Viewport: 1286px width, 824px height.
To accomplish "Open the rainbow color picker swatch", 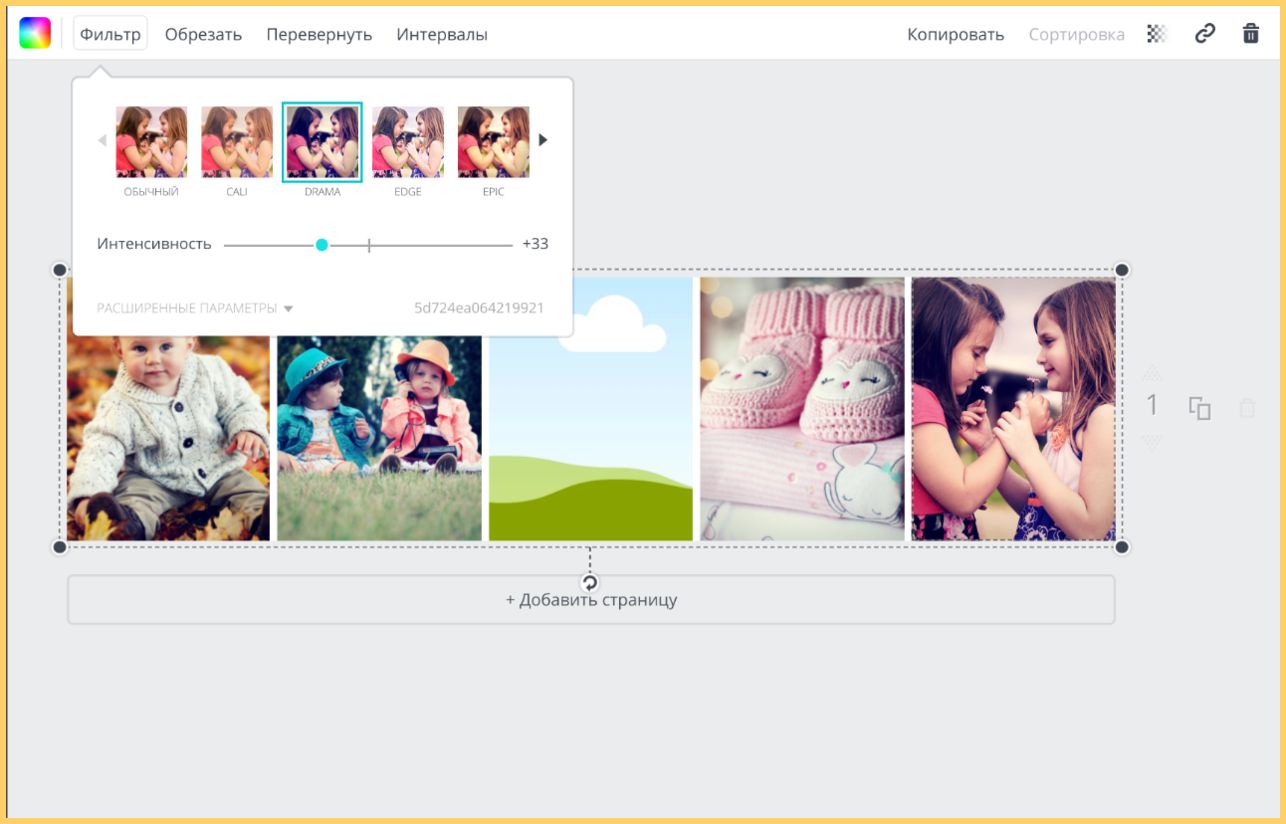I will (35, 33).
